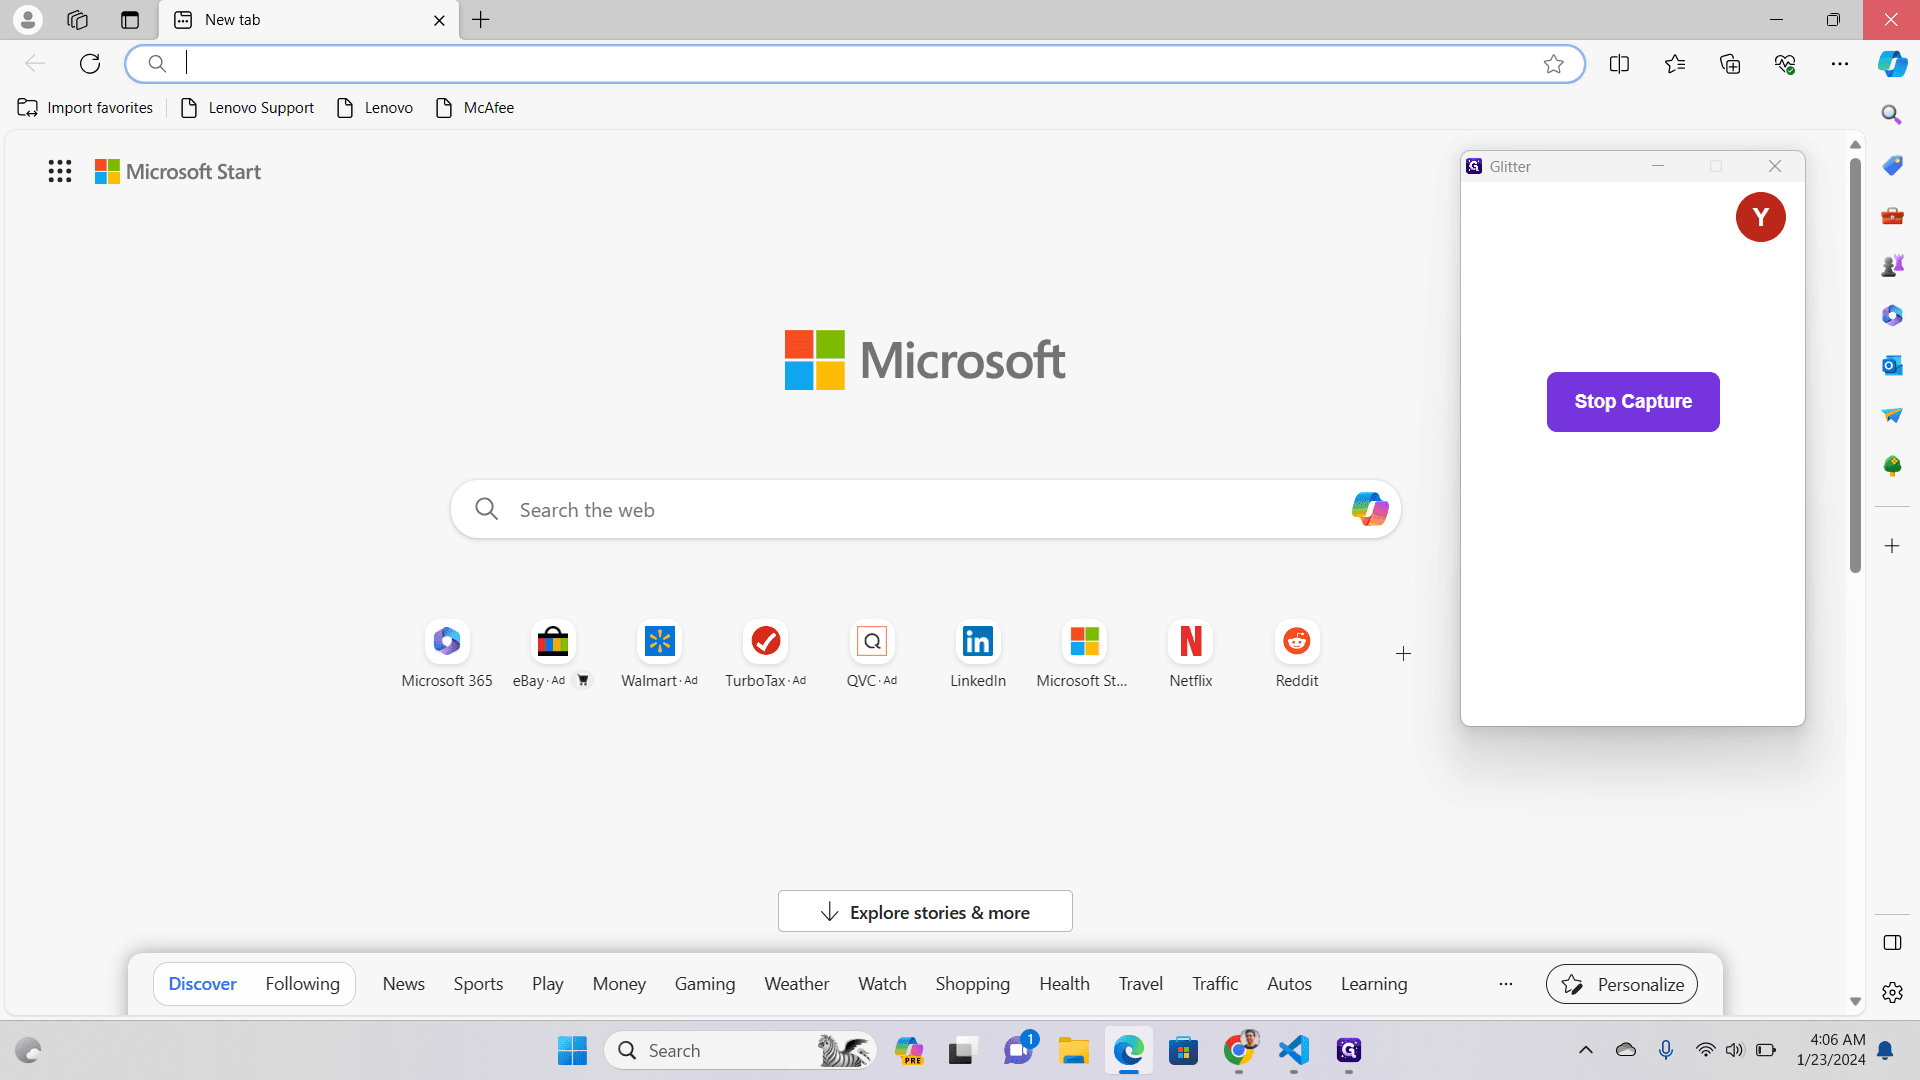Open the Sports category
Image resolution: width=1920 pixels, height=1080 pixels.
[x=478, y=984]
